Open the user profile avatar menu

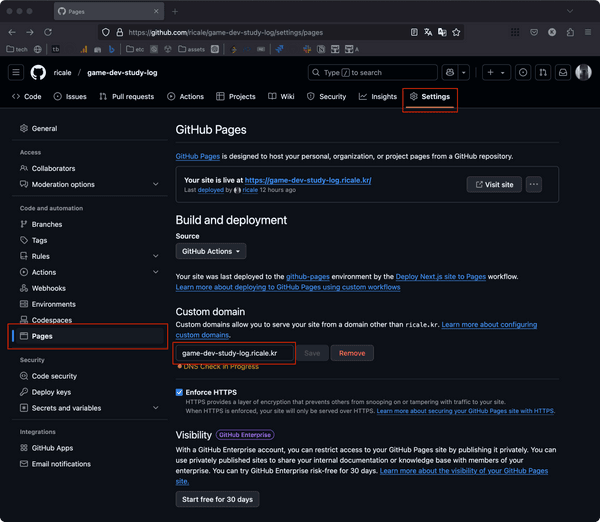click(x=584, y=72)
